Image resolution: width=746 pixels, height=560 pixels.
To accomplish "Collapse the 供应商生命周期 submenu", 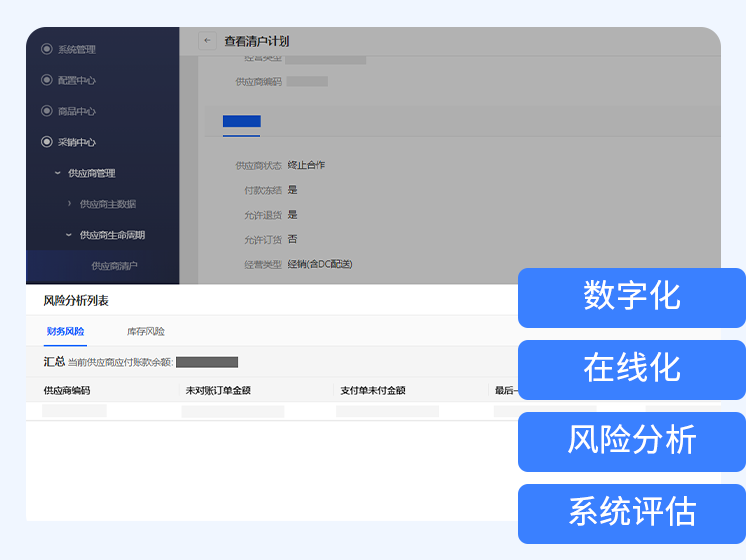I will pos(69,235).
